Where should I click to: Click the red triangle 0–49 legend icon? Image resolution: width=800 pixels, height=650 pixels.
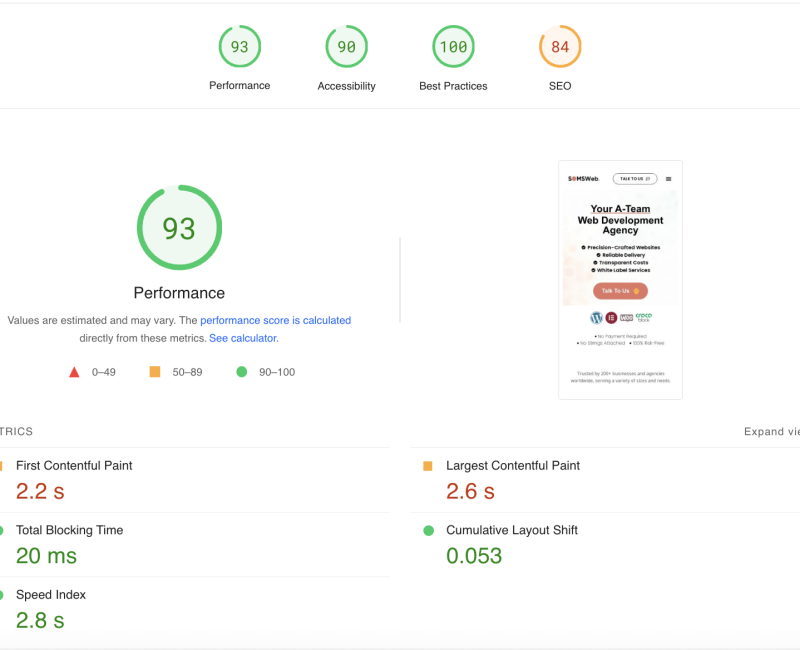(74, 372)
